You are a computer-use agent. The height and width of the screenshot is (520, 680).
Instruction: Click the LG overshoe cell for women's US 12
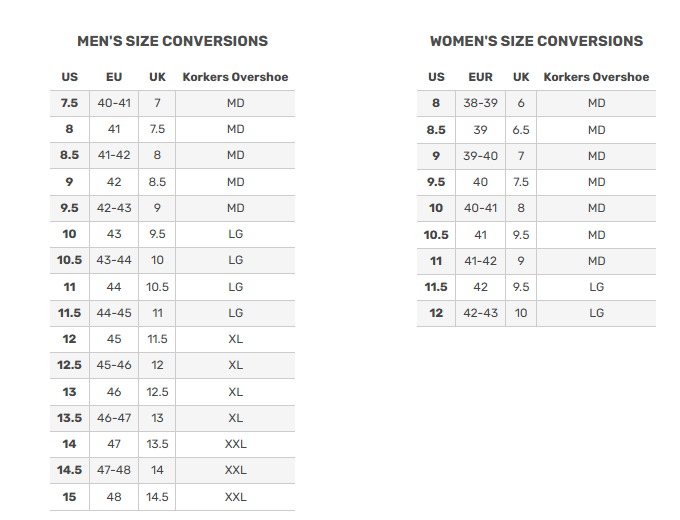click(596, 313)
